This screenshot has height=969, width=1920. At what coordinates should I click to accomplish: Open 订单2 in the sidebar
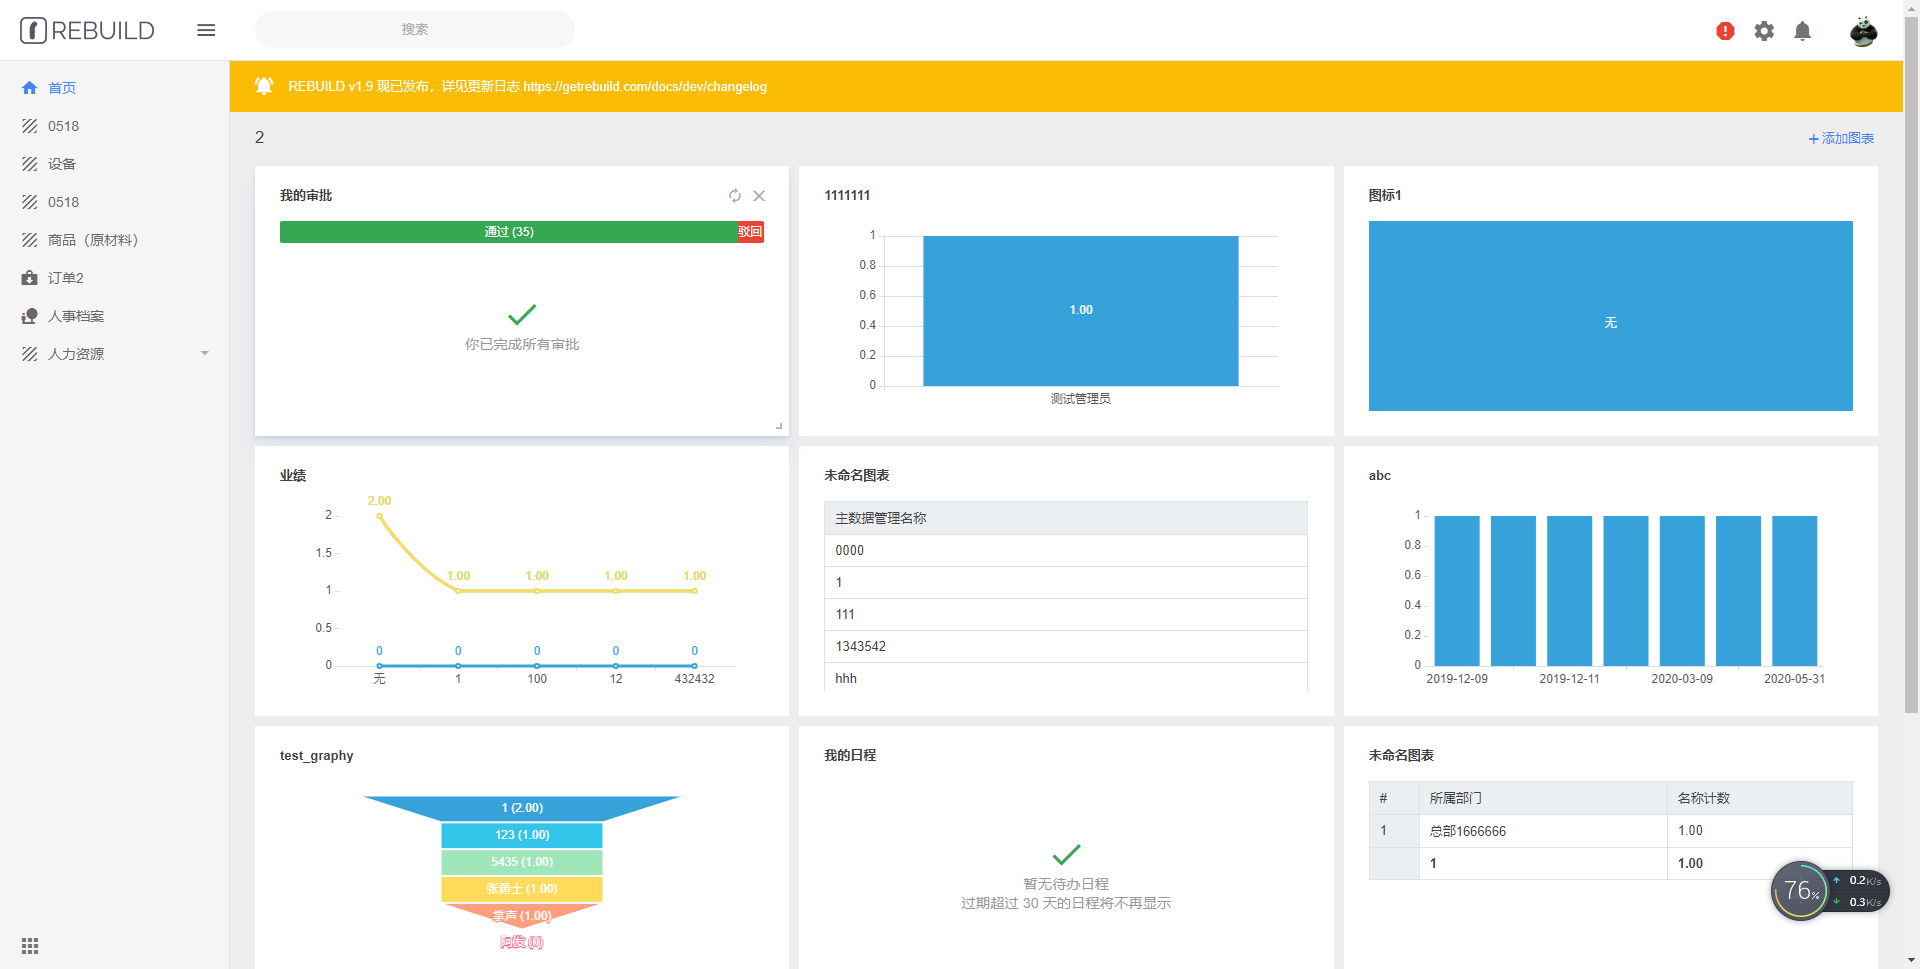[x=66, y=278]
